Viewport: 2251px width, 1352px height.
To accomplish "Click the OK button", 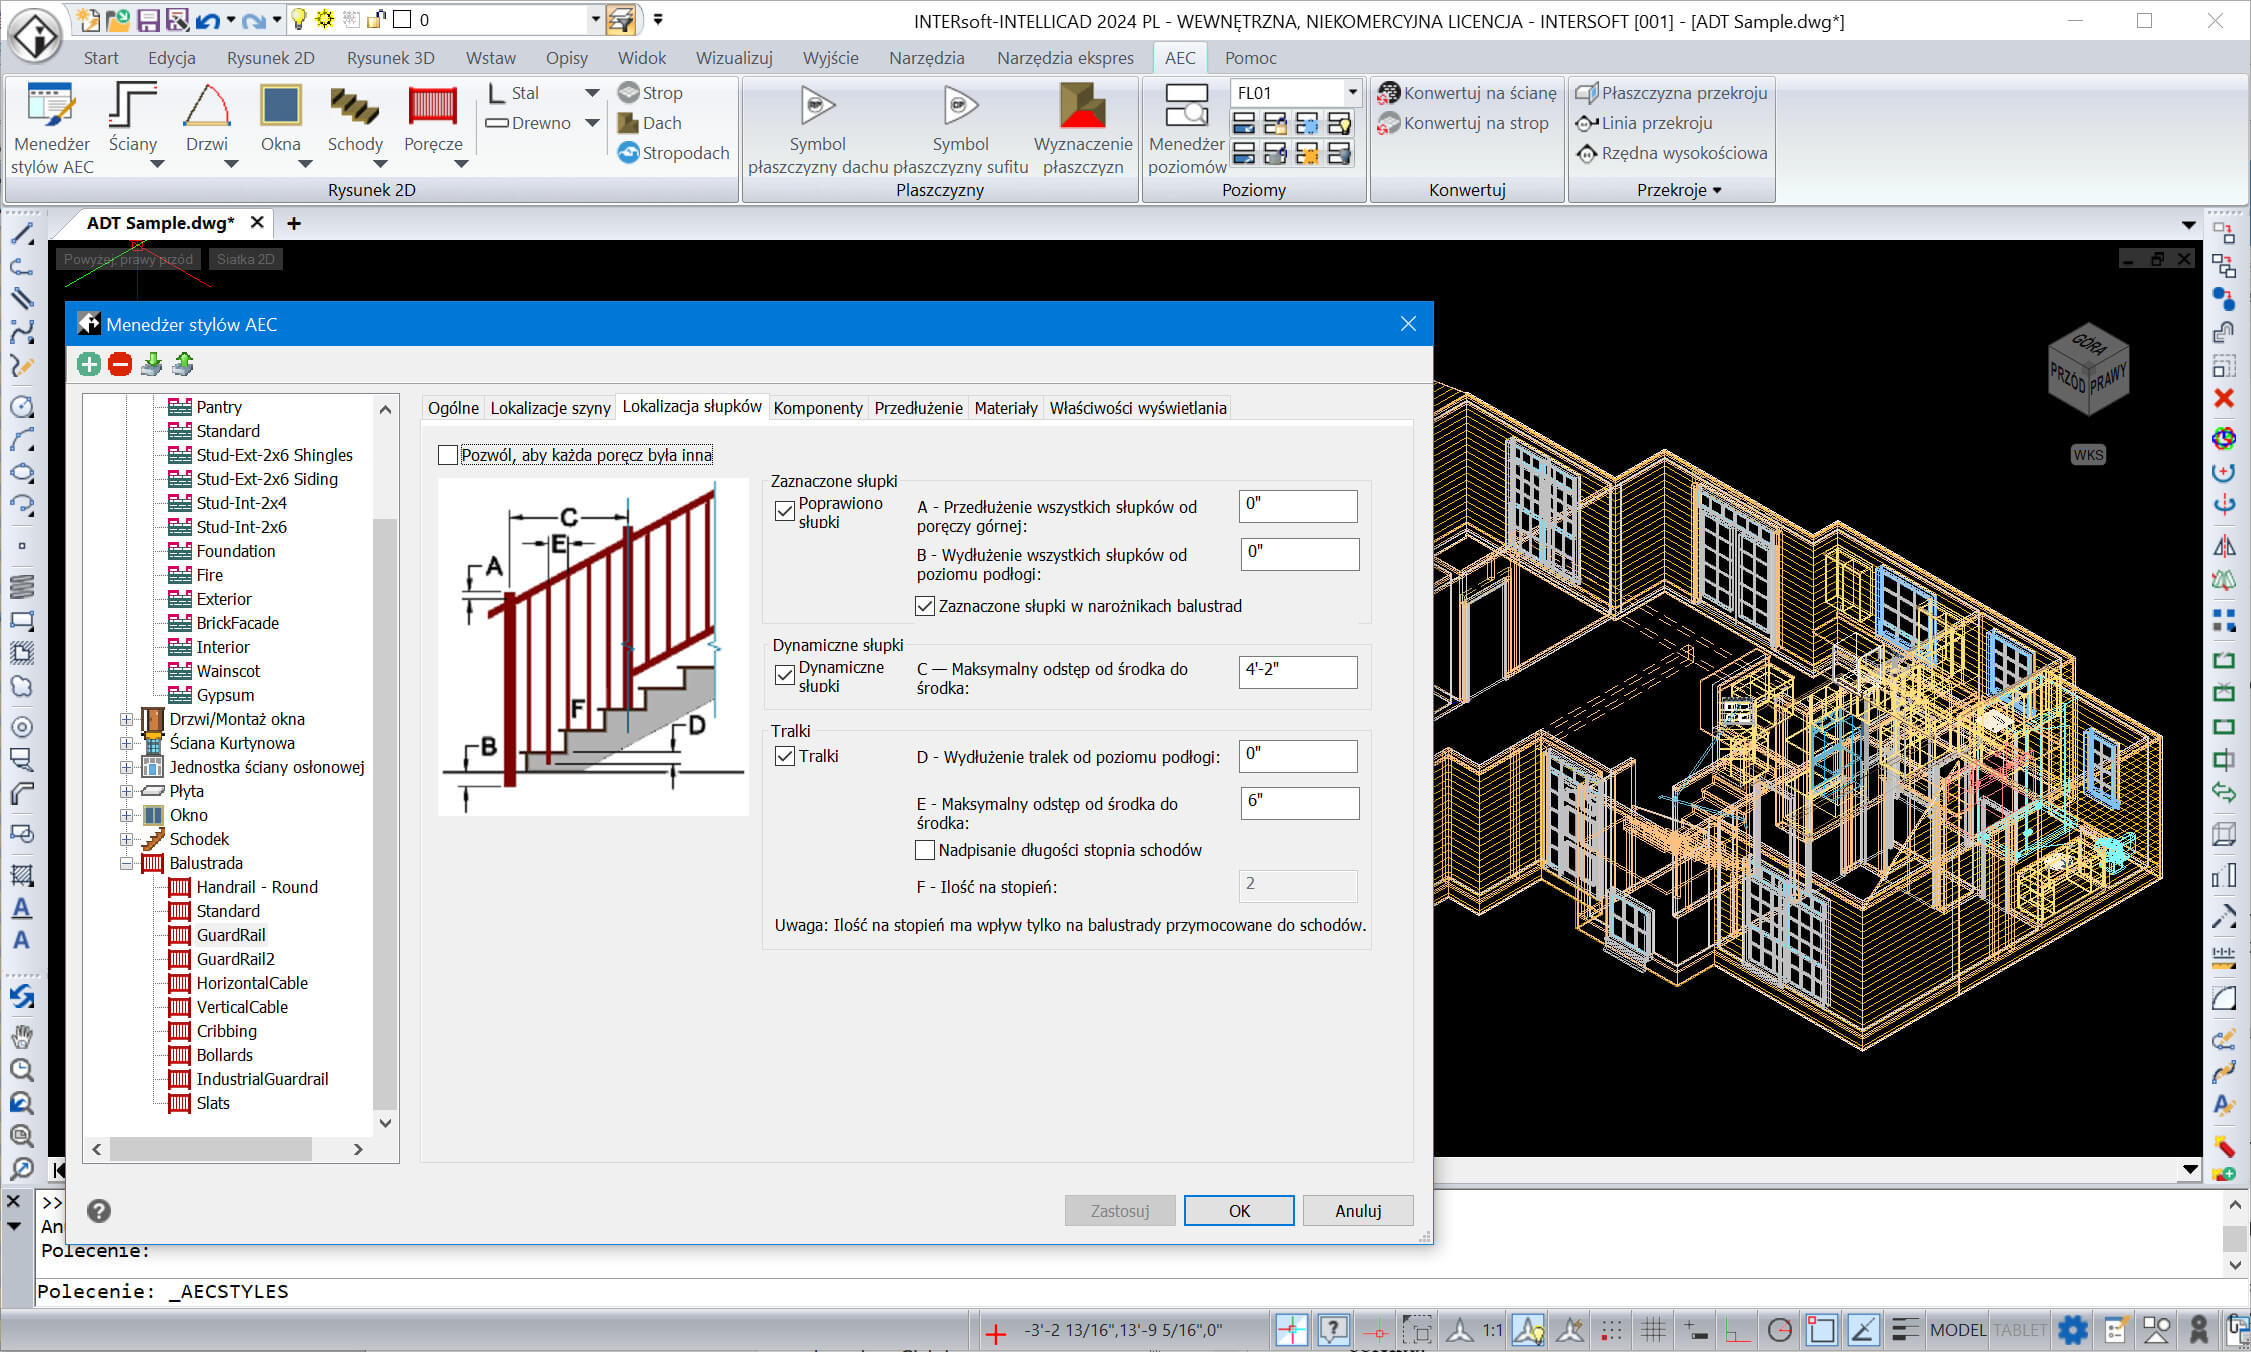I will 1239,1211.
